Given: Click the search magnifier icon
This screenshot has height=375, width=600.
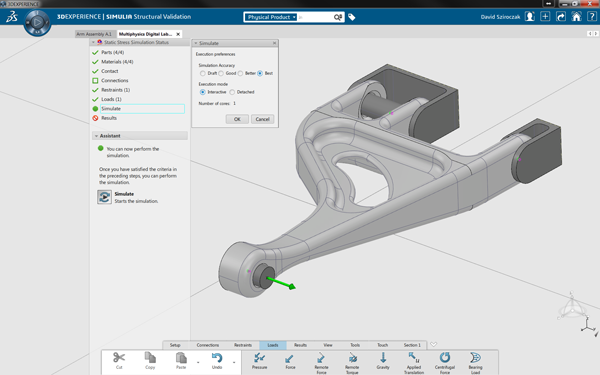Looking at the screenshot, I should (x=338, y=17).
